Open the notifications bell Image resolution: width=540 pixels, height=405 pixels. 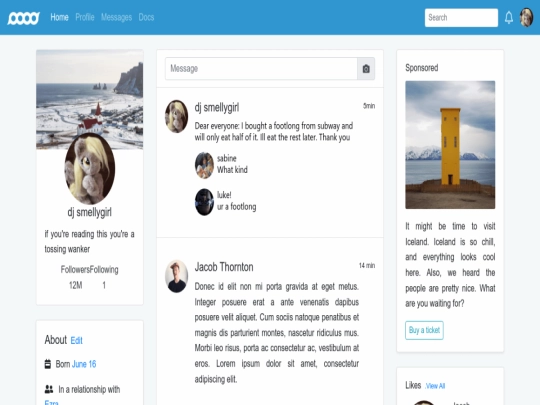[509, 18]
